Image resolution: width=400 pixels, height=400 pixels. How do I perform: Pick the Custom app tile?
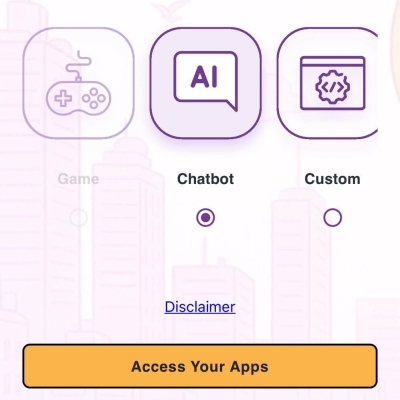click(x=327, y=83)
